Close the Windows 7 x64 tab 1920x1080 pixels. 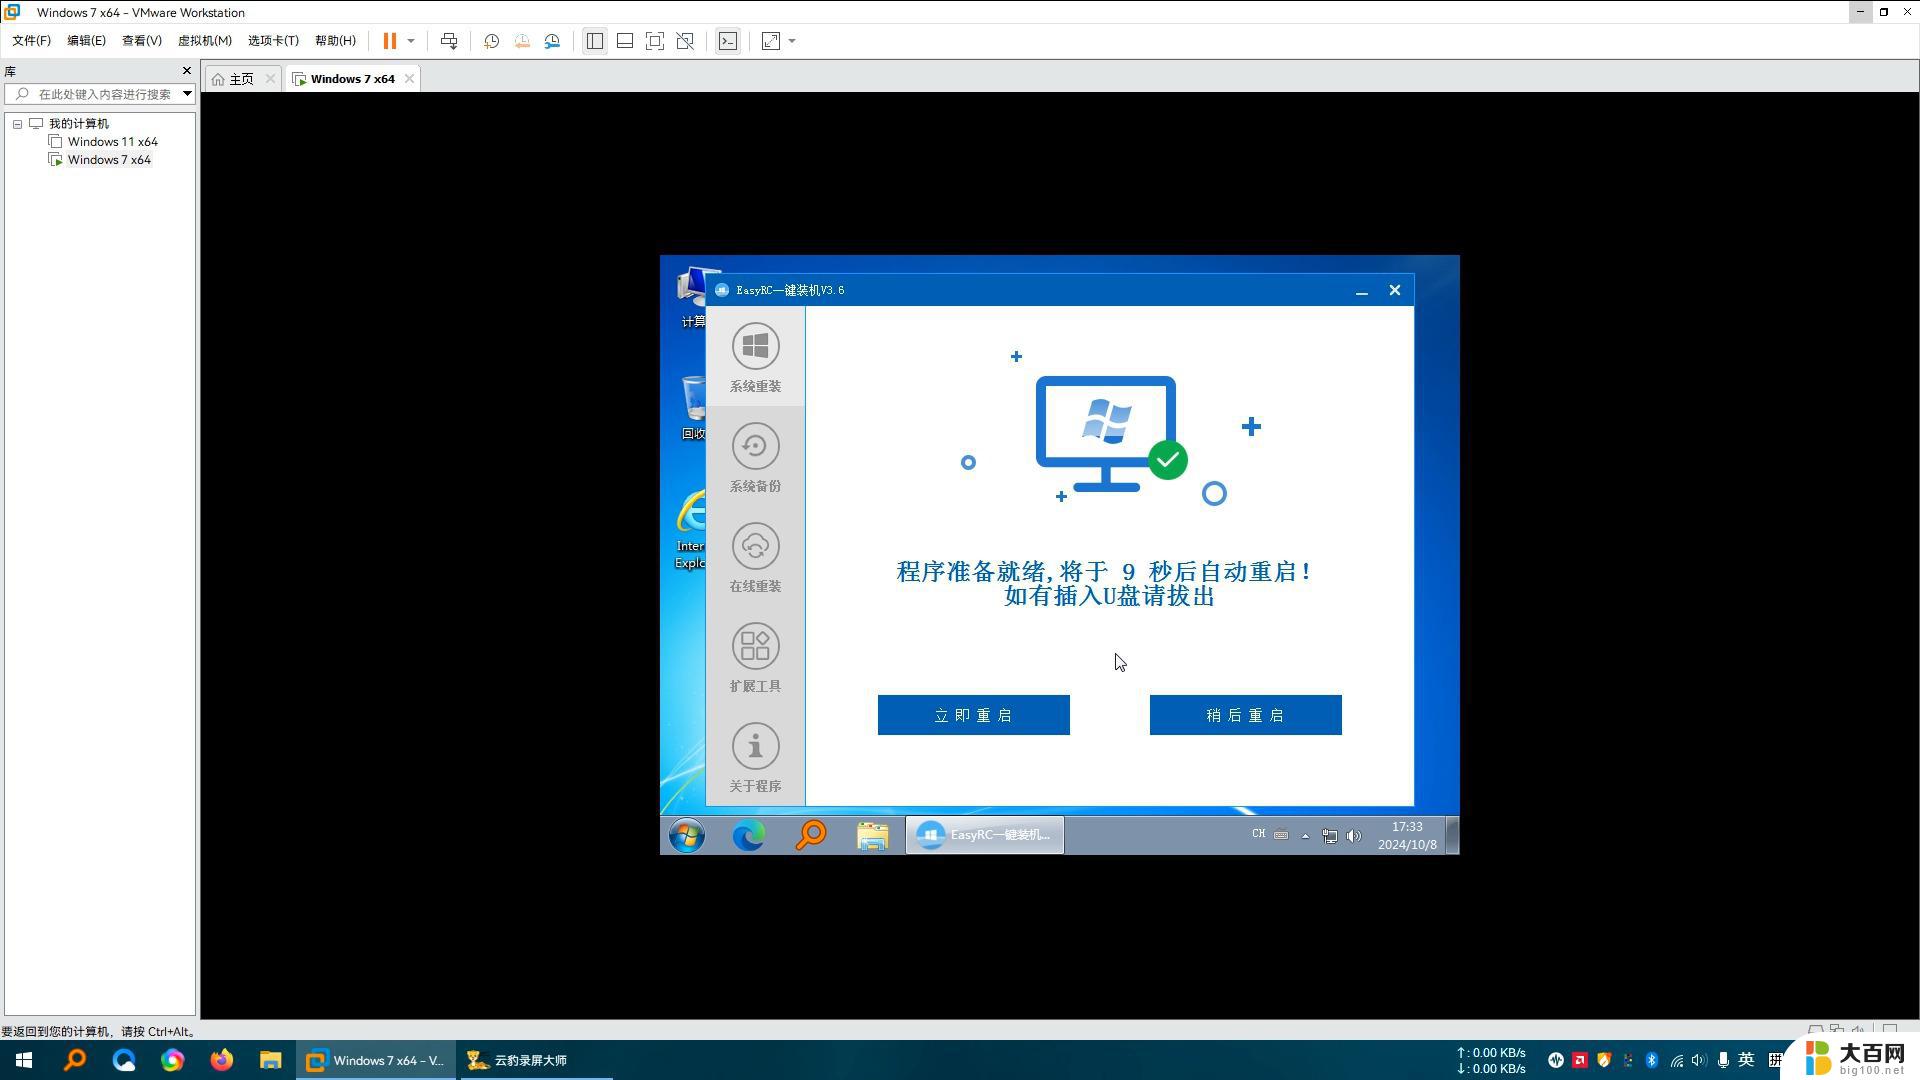point(409,78)
